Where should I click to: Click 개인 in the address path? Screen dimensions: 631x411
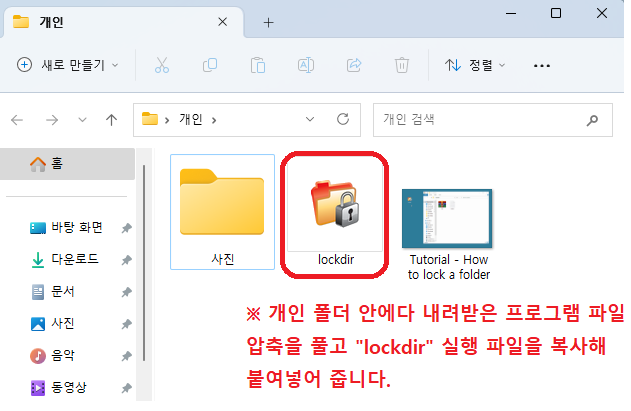190,119
